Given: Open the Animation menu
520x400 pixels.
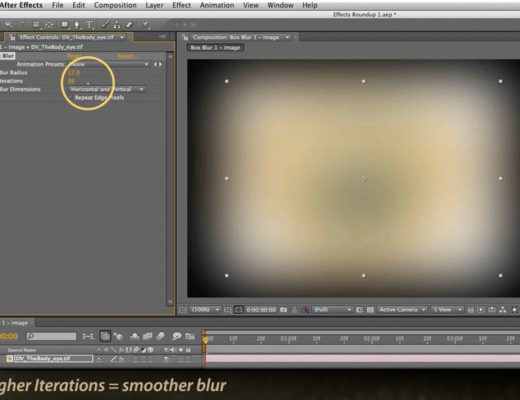Looking at the screenshot, I should coord(217,5).
